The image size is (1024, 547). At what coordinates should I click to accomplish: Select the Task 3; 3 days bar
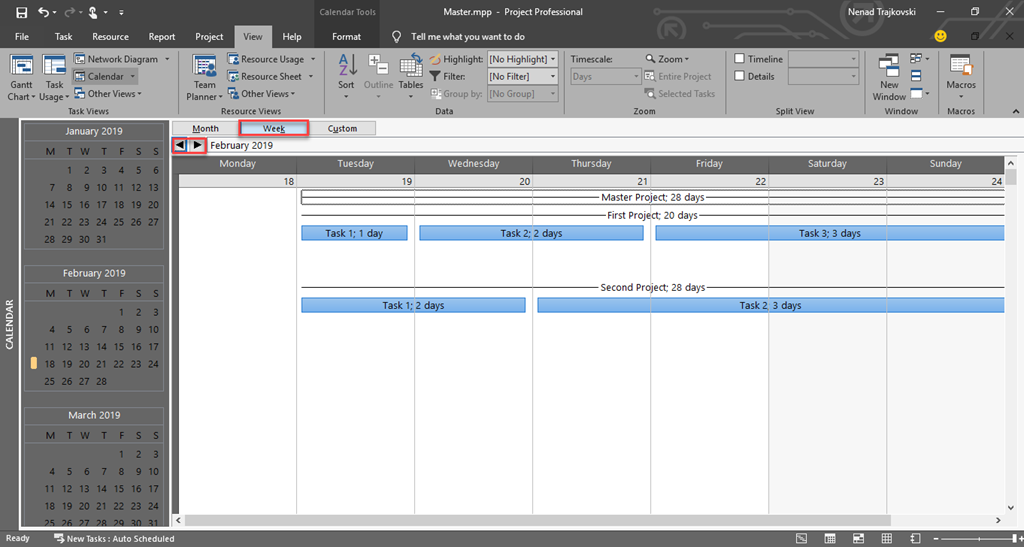point(829,233)
